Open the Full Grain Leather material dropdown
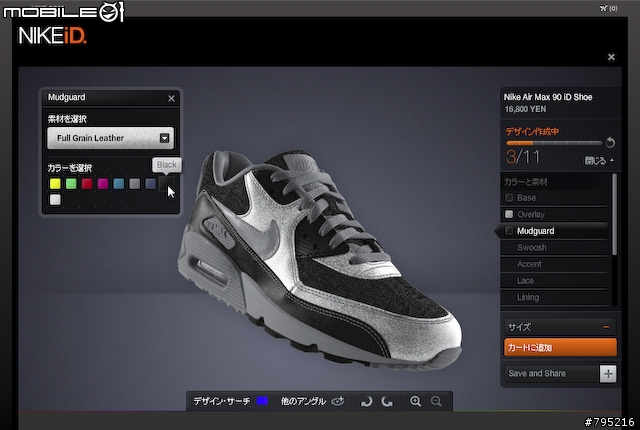 tap(111, 138)
